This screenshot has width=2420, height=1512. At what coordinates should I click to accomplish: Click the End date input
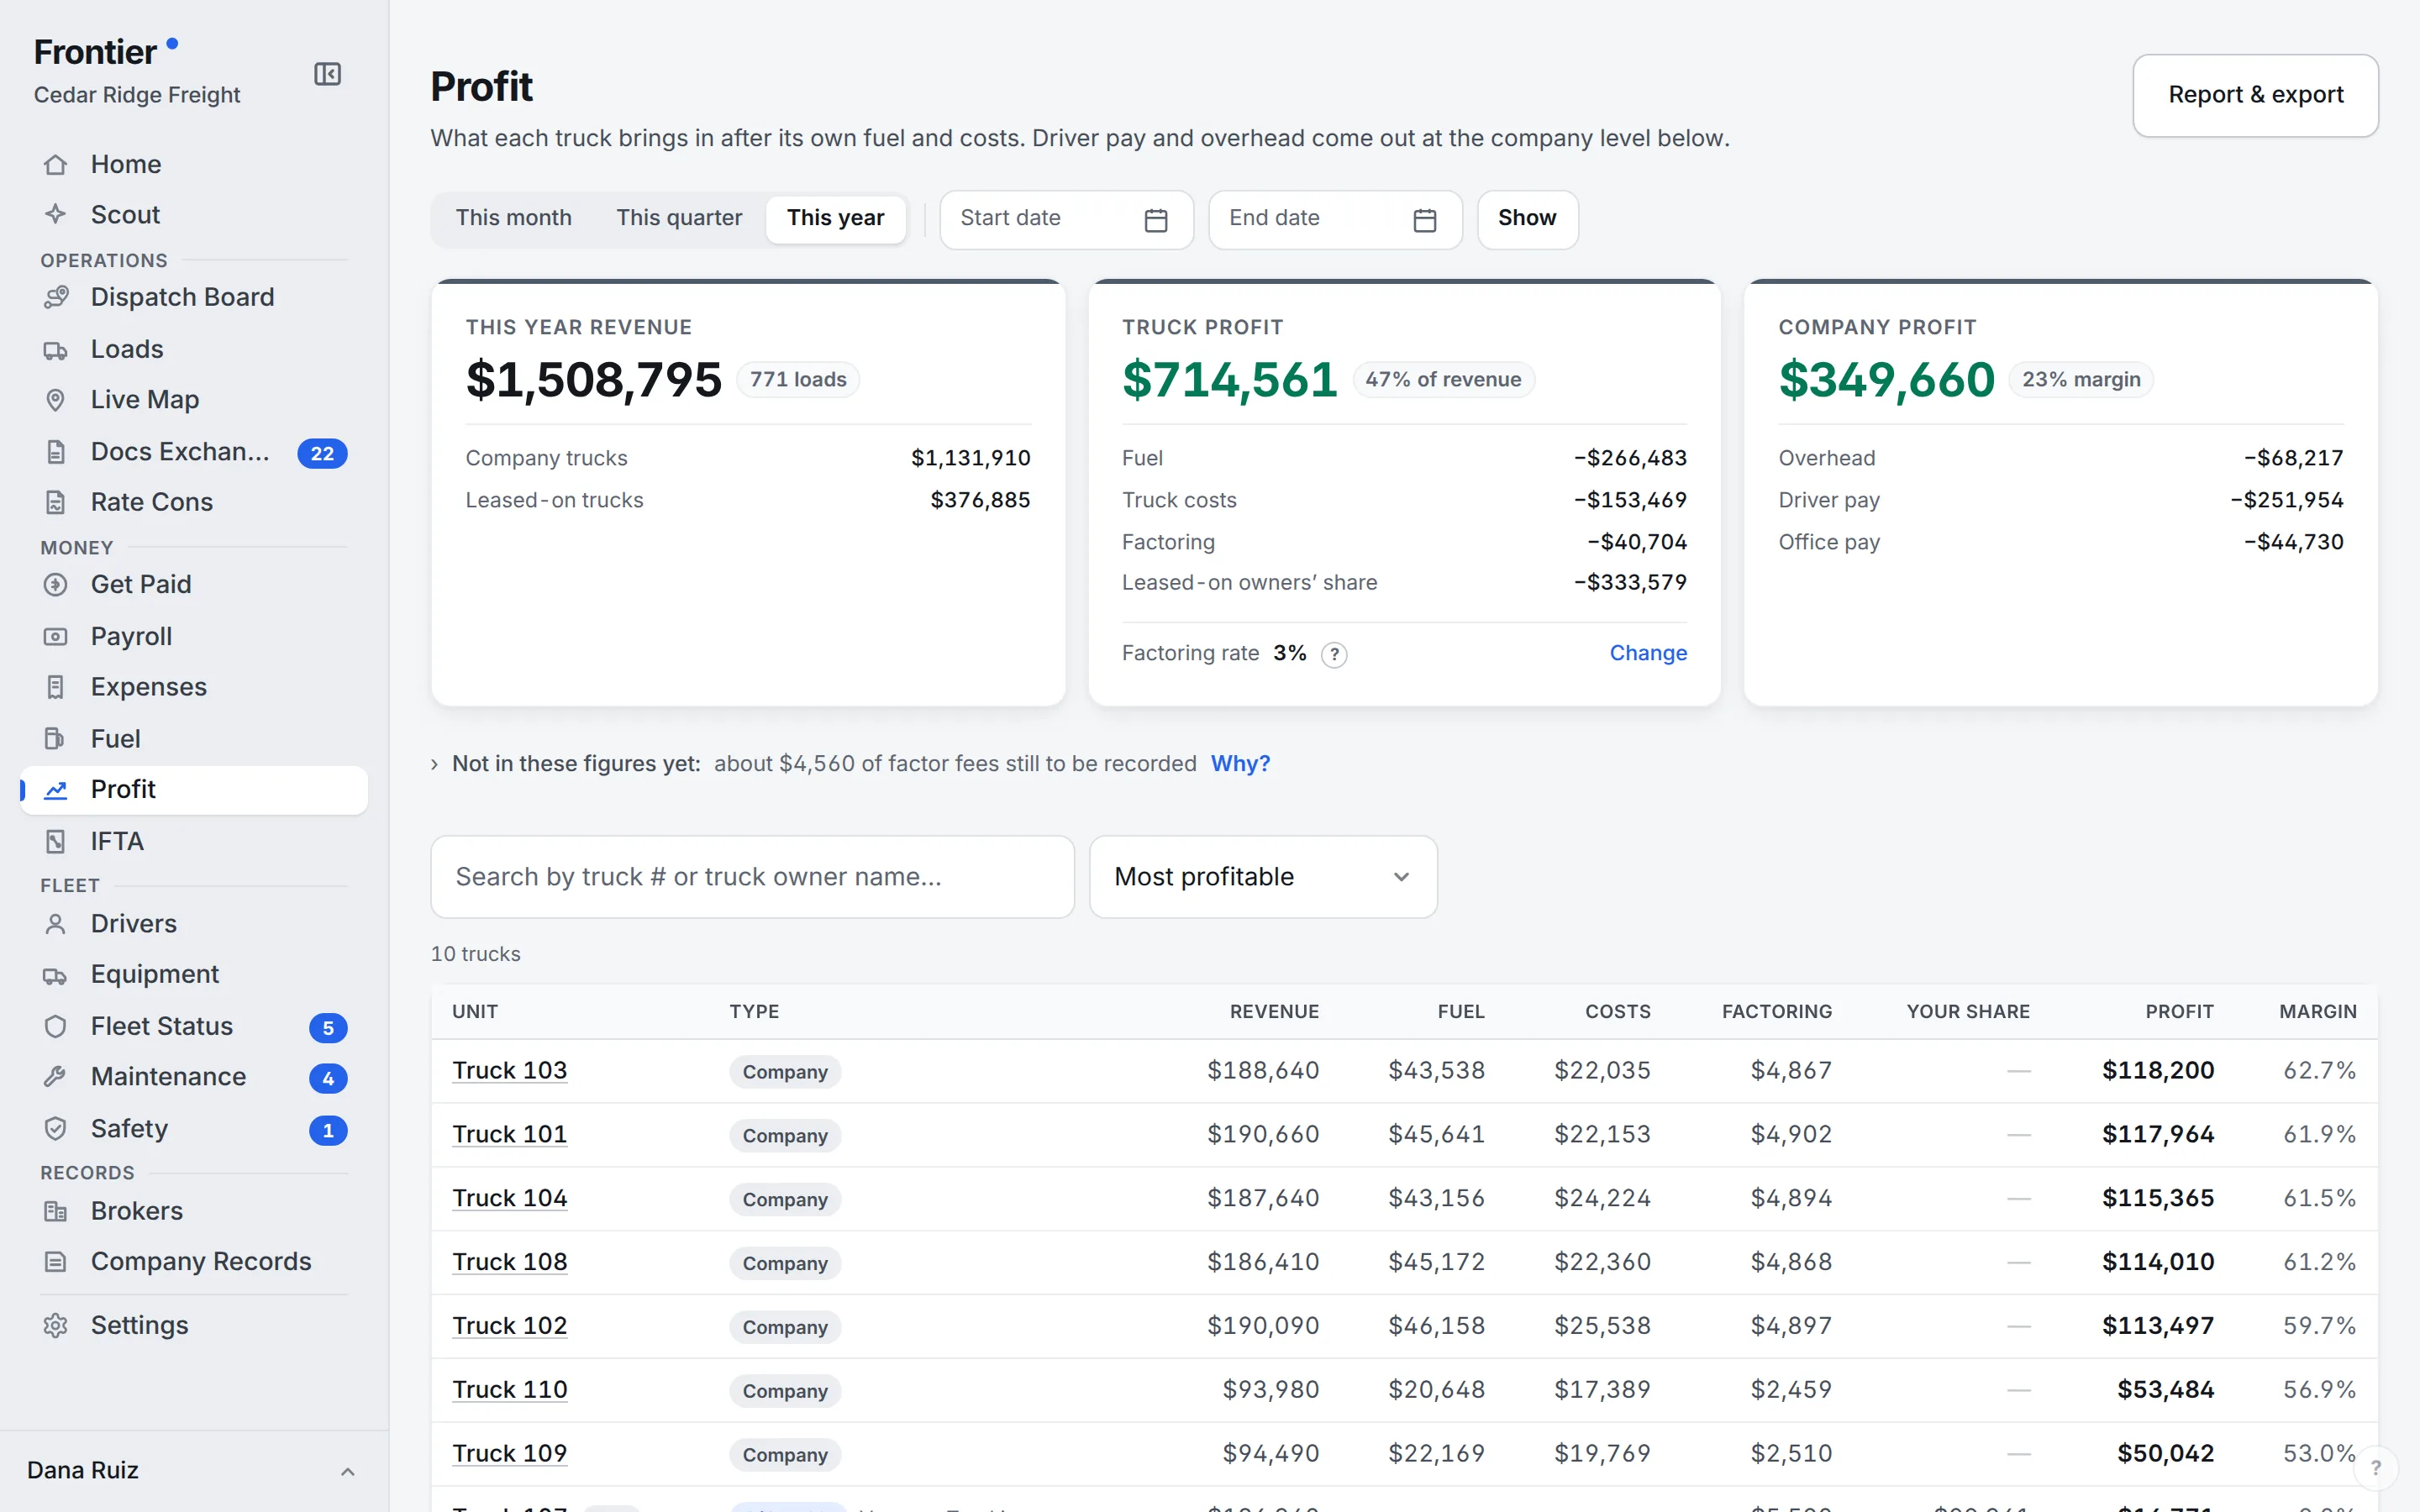pyautogui.click(x=1335, y=219)
